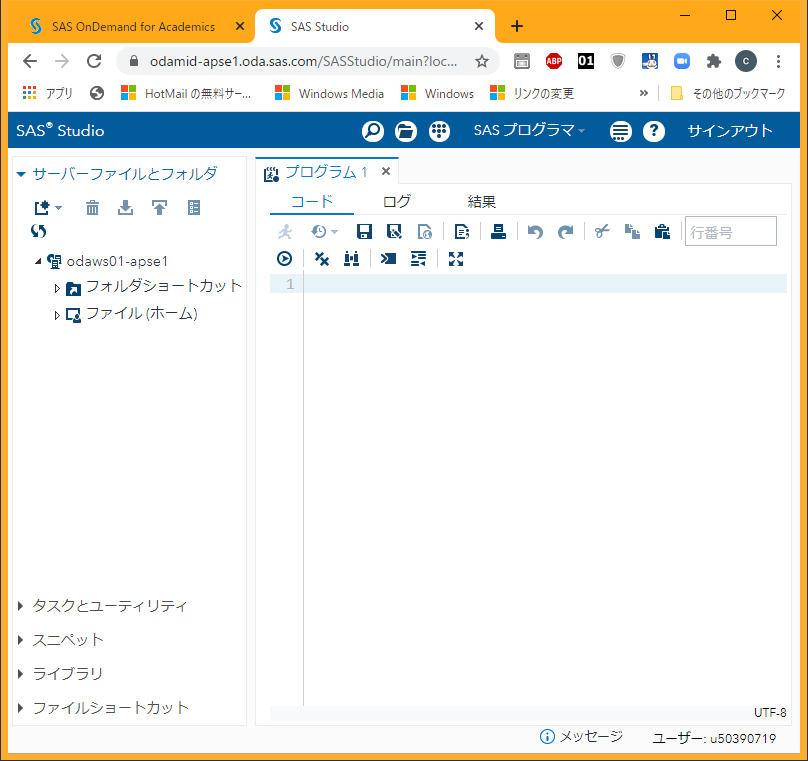Open the new options grid icon in header

pyautogui.click(x=439, y=131)
